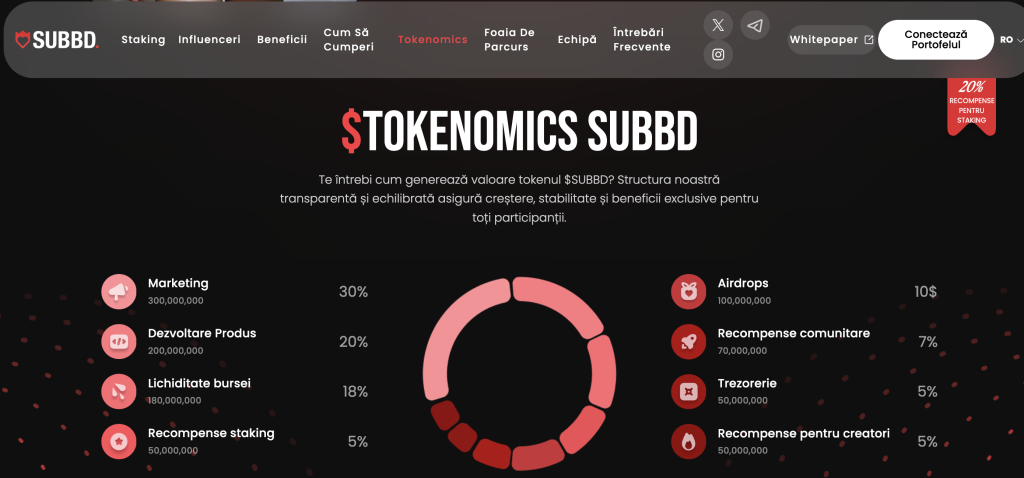Open the X (Twitter) social icon
Image resolution: width=1024 pixels, height=478 pixels.
click(x=718, y=25)
